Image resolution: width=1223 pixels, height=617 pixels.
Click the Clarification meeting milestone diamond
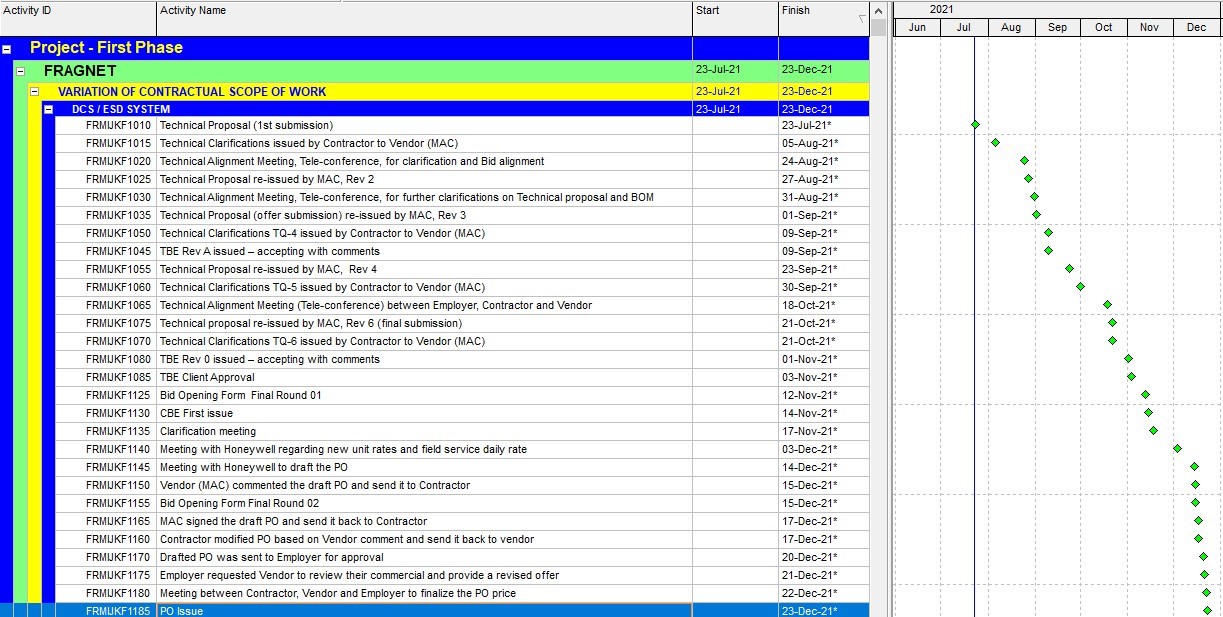point(1153,431)
